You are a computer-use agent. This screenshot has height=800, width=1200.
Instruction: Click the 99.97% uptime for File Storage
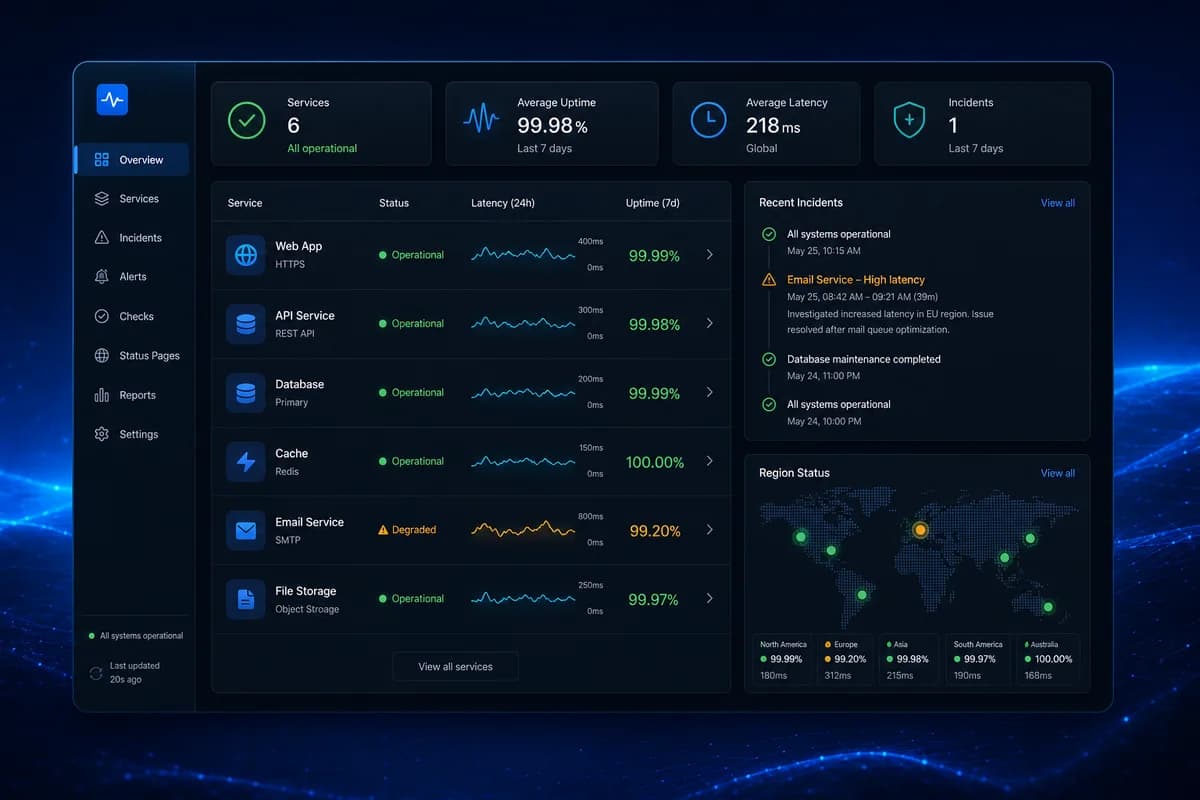point(654,600)
